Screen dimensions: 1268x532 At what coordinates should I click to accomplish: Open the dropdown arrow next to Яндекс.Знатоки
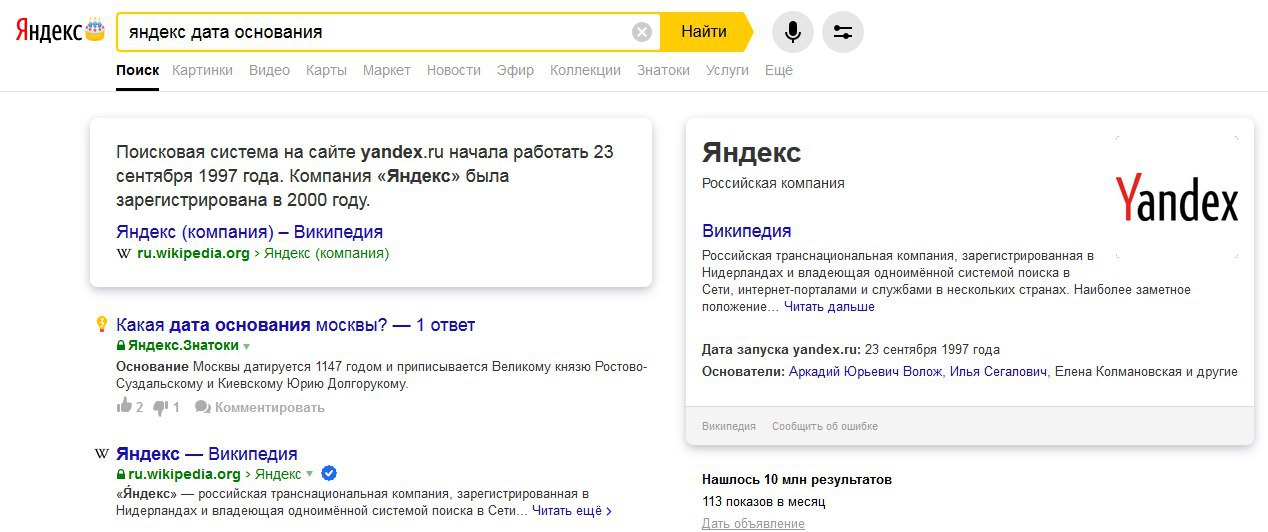point(246,346)
